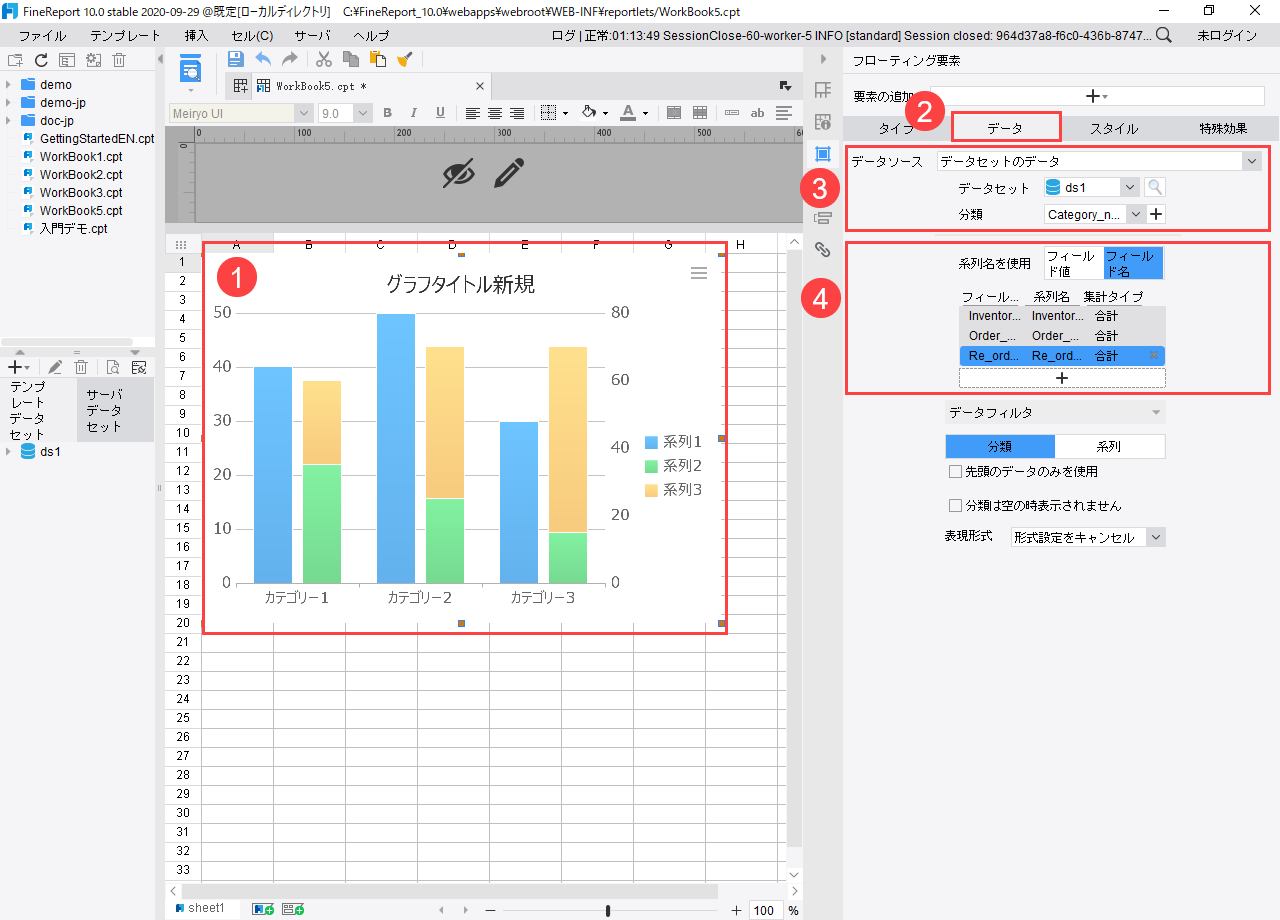Expand the demo-jp folder in file tree

(9, 103)
